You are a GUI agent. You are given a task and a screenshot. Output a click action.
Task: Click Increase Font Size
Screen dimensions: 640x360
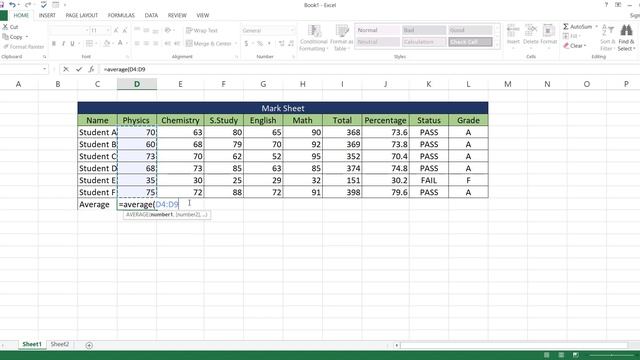pyautogui.click(x=116, y=31)
